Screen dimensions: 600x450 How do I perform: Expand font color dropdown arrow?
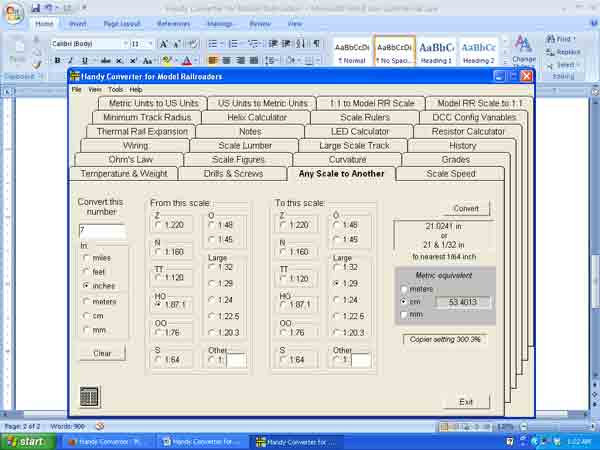click(195, 60)
